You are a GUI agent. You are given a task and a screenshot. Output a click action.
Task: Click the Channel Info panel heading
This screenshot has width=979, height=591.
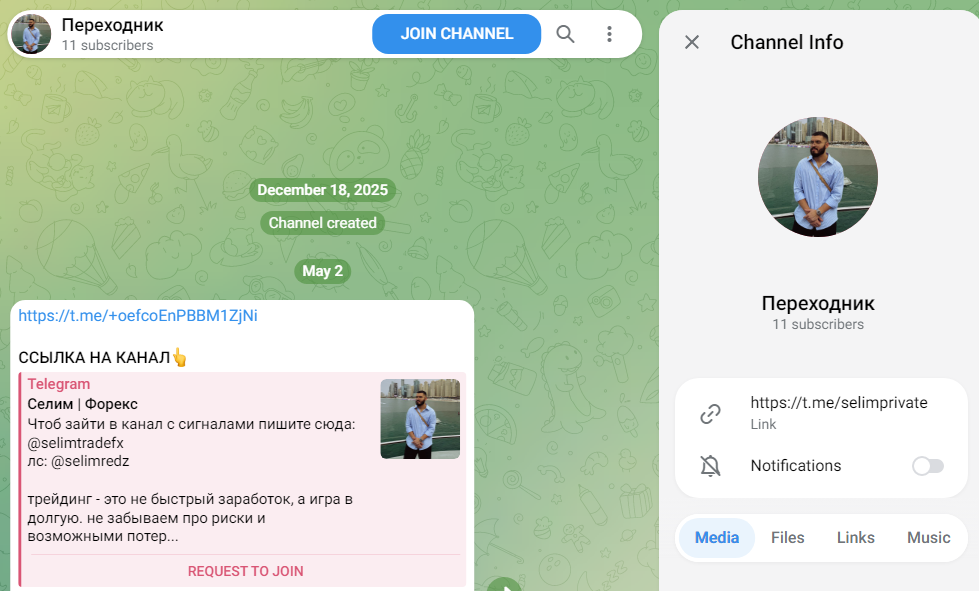(787, 42)
